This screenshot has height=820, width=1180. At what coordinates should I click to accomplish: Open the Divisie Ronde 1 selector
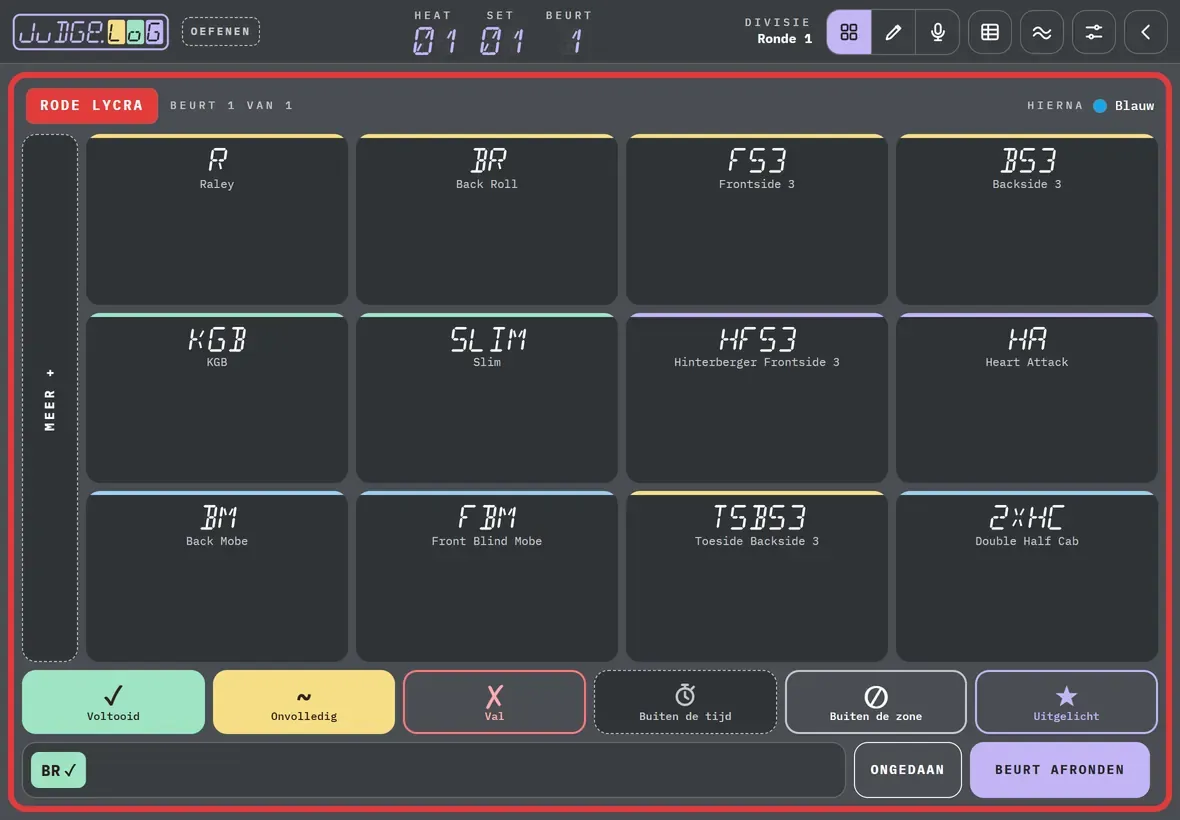(x=778, y=31)
